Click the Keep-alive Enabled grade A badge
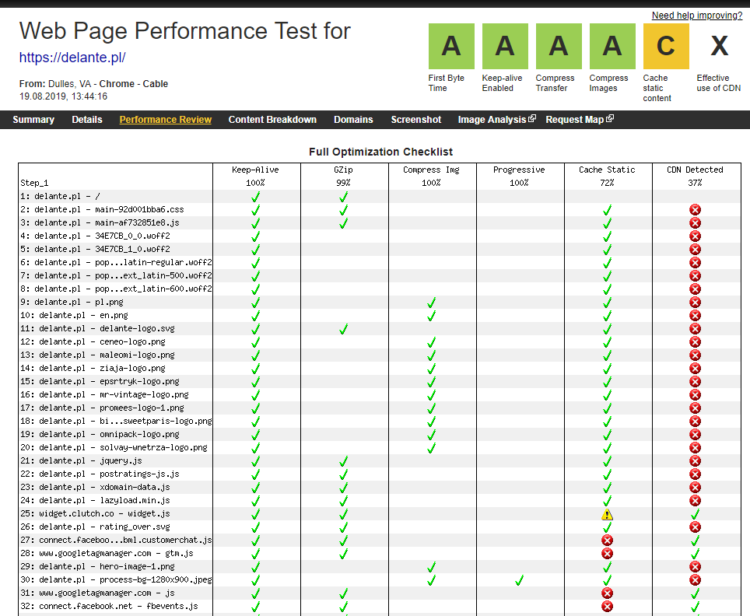This screenshot has width=750, height=616. [504, 46]
